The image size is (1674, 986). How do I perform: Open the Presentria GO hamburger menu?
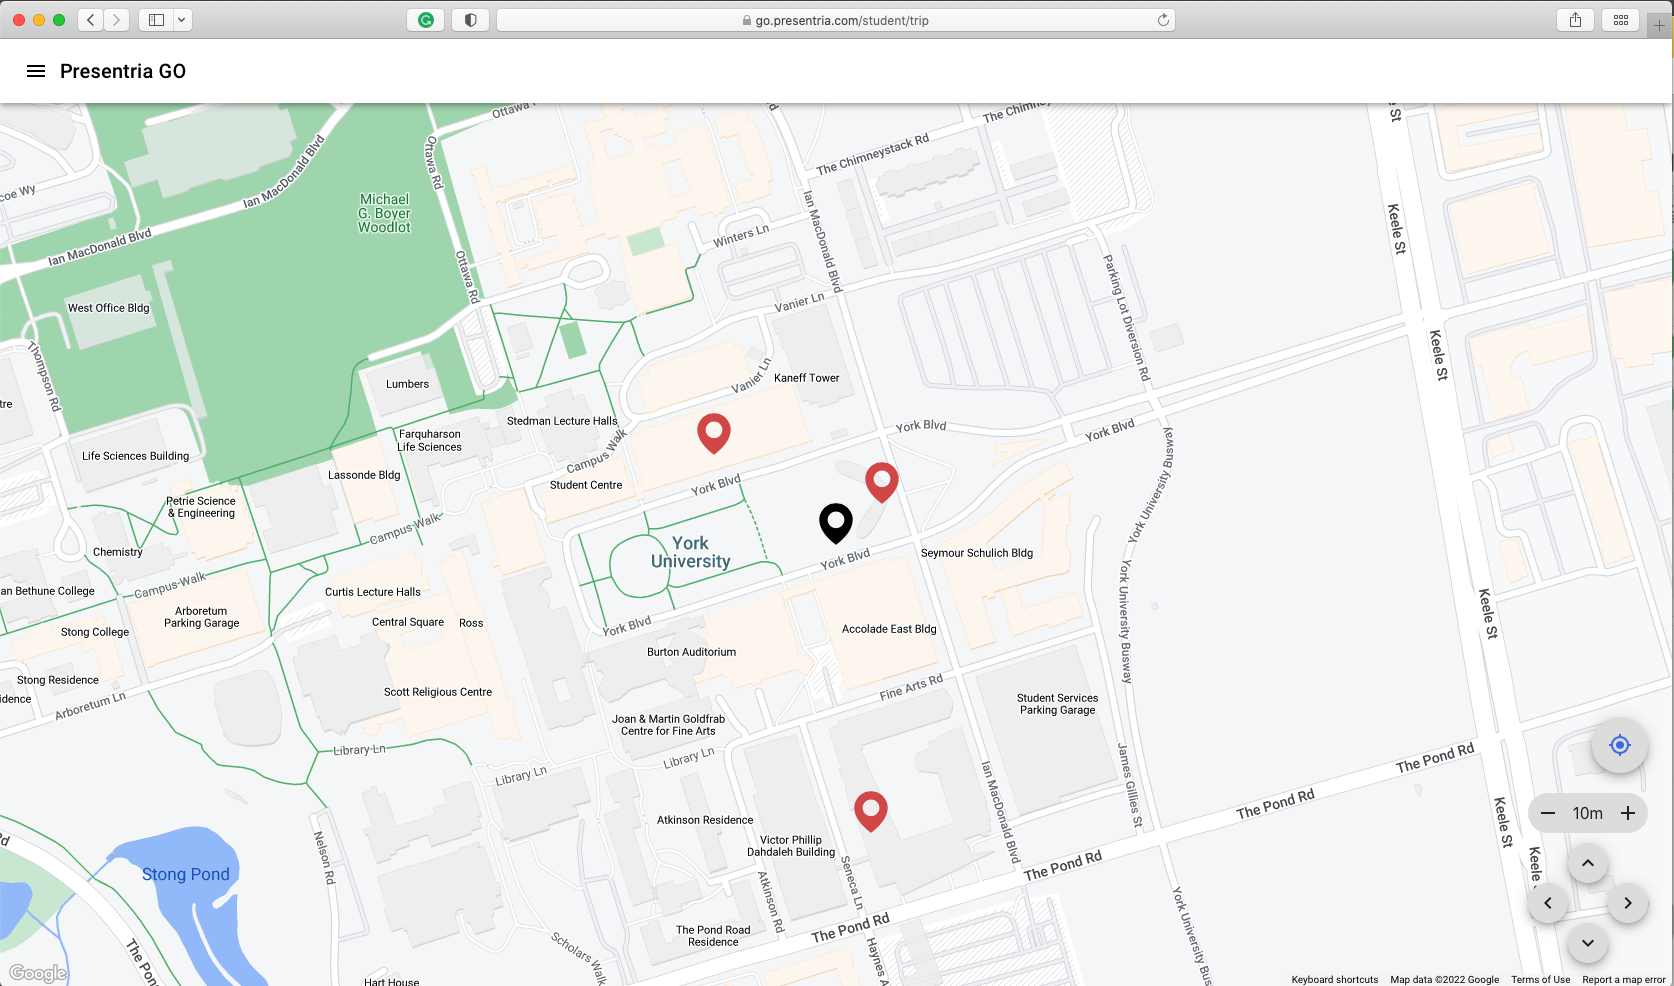click(x=36, y=71)
